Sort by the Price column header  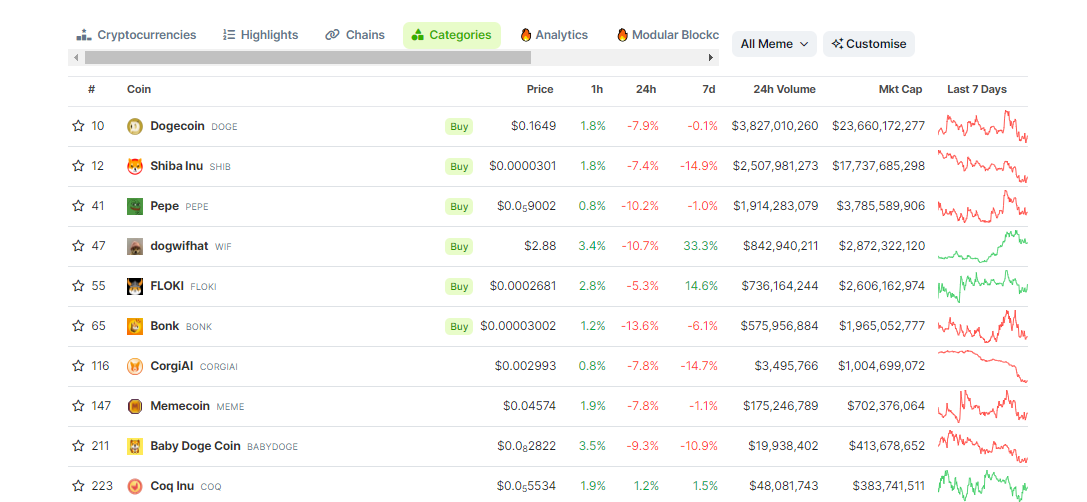(540, 89)
